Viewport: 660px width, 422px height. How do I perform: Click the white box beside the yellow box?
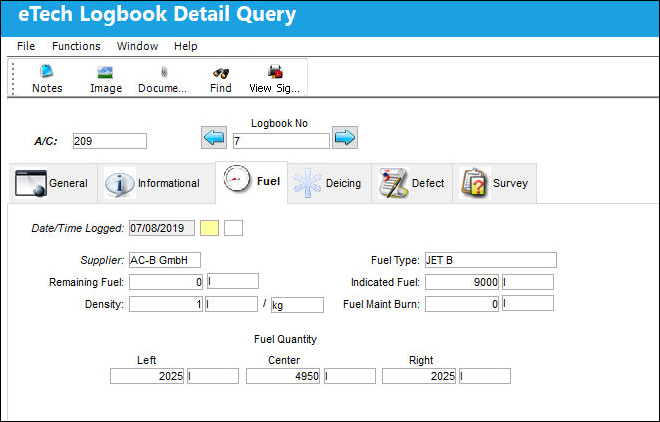click(234, 228)
